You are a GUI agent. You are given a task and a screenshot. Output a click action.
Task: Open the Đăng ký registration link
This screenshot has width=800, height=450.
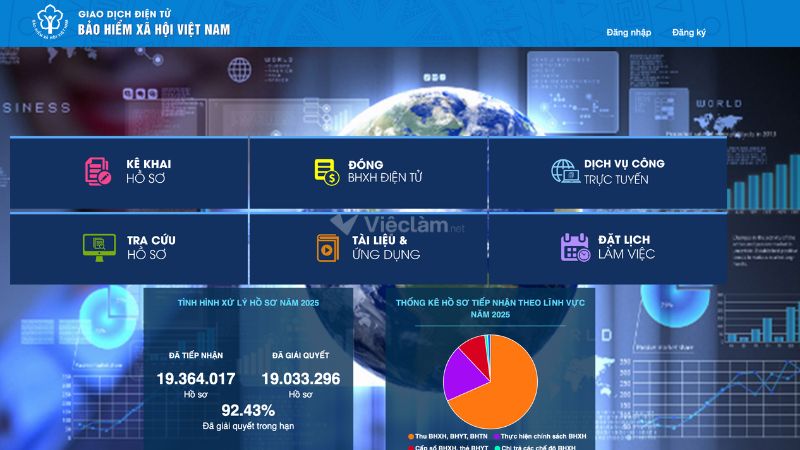[x=689, y=33]
